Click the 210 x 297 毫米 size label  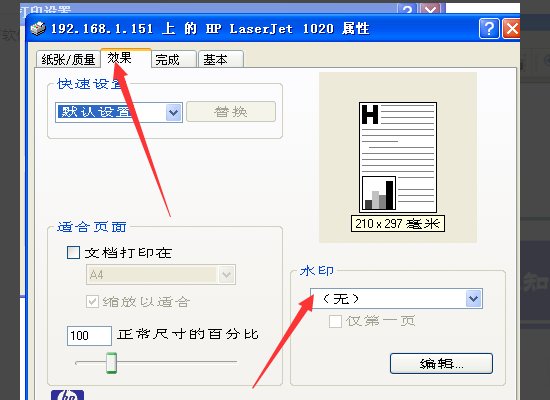(398, 224)
